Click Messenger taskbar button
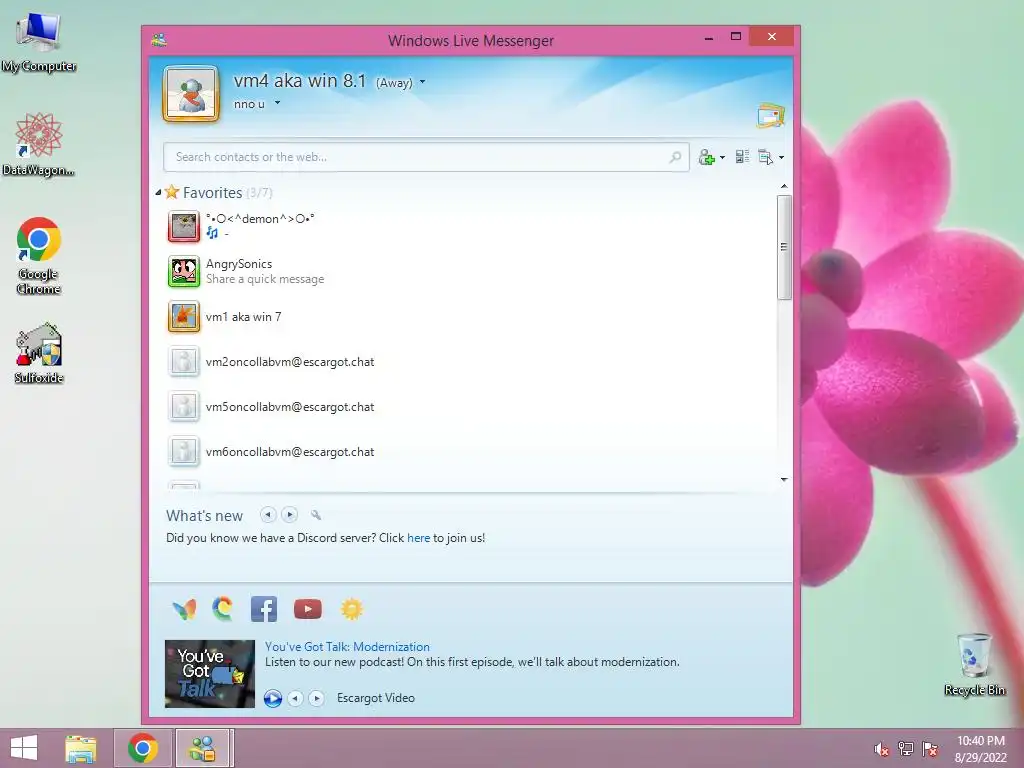The height and width of the screenshot is (768, 1024). coord(202,748)
